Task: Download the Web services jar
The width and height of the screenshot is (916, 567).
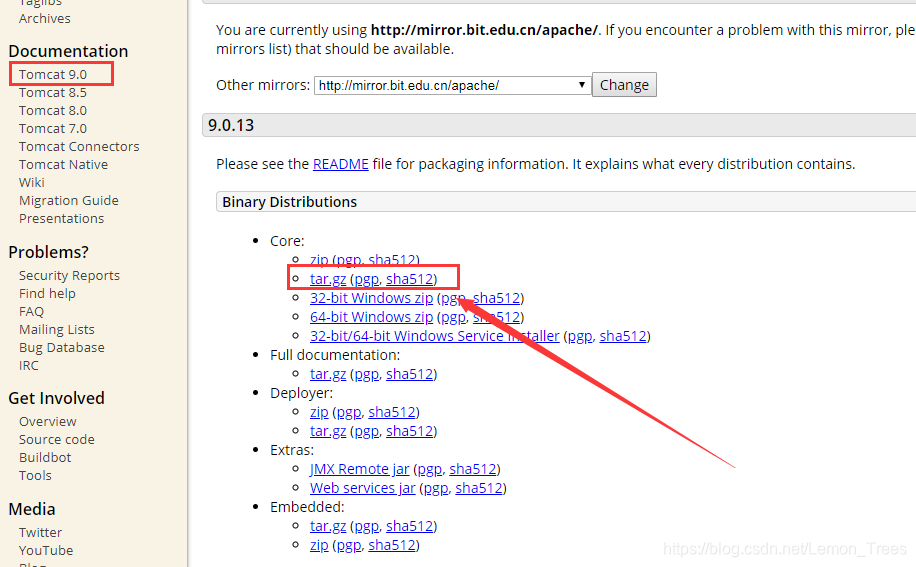Action: pyautogui.click(x=362, y=488)
